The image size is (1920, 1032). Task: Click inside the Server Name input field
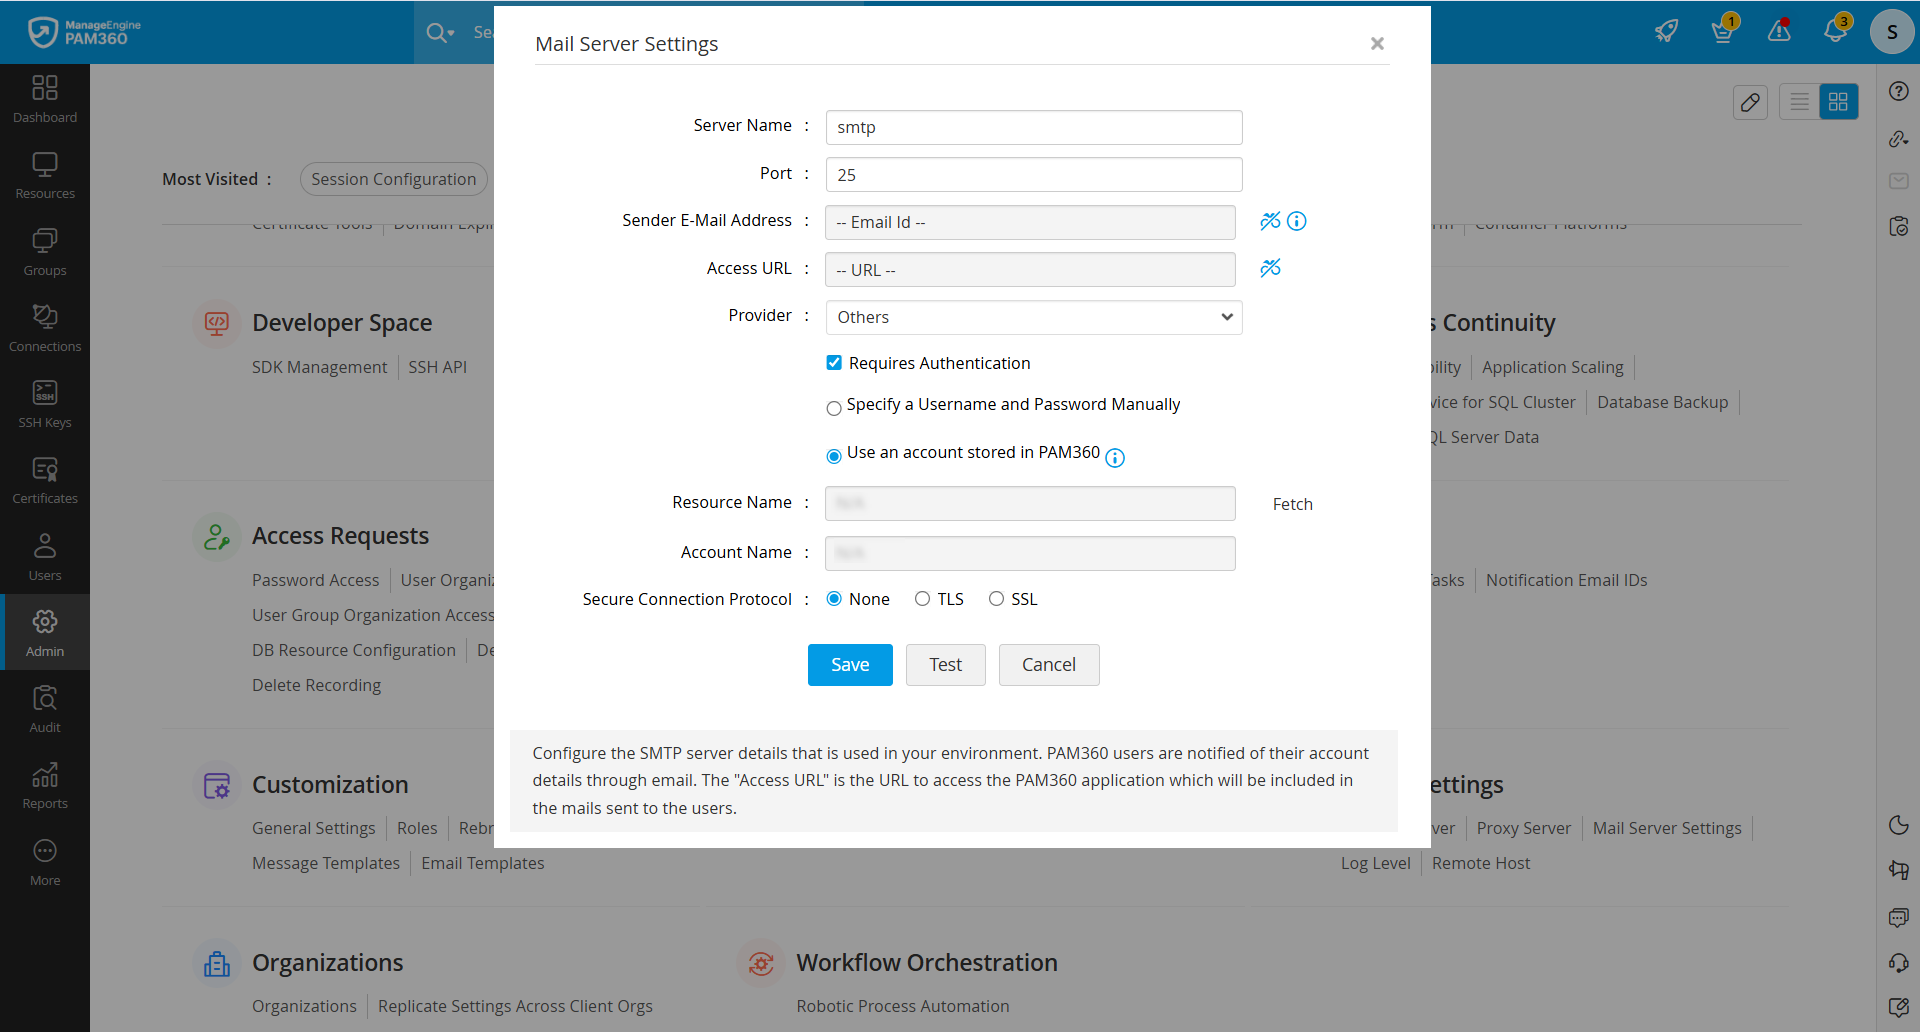tap(1033, 127)
